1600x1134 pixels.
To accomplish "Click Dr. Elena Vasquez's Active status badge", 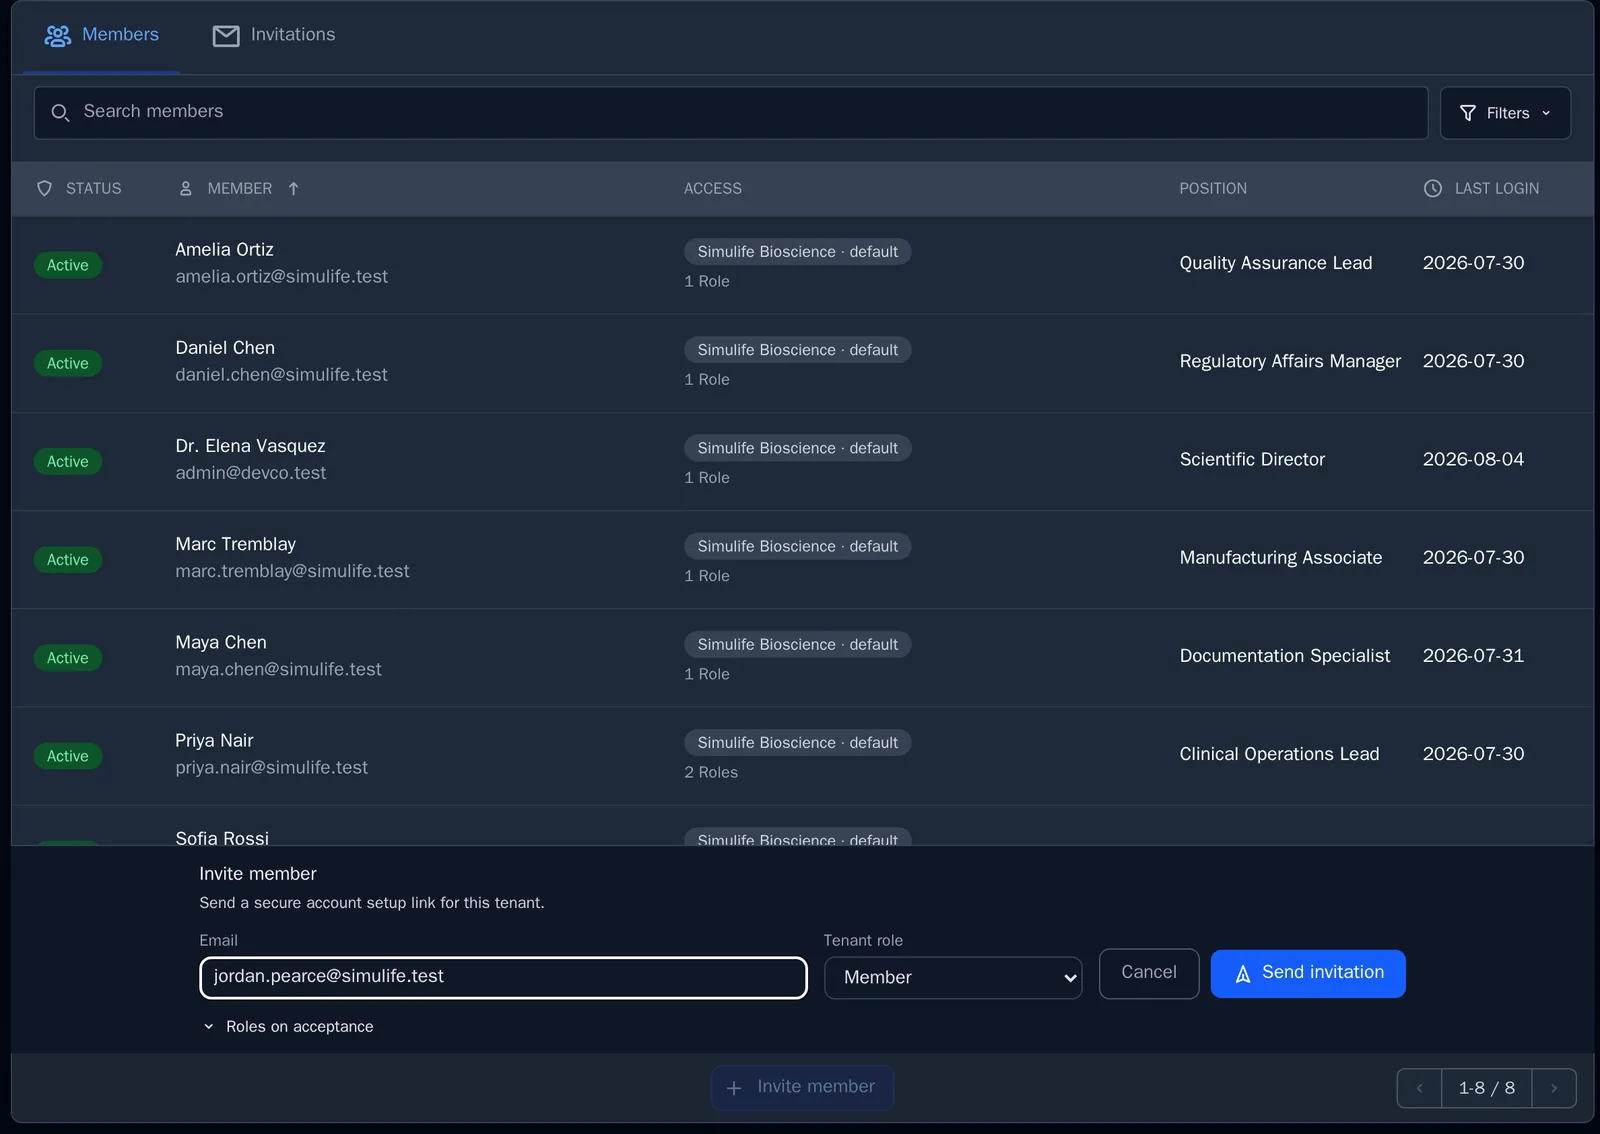I will coord(68,461).
